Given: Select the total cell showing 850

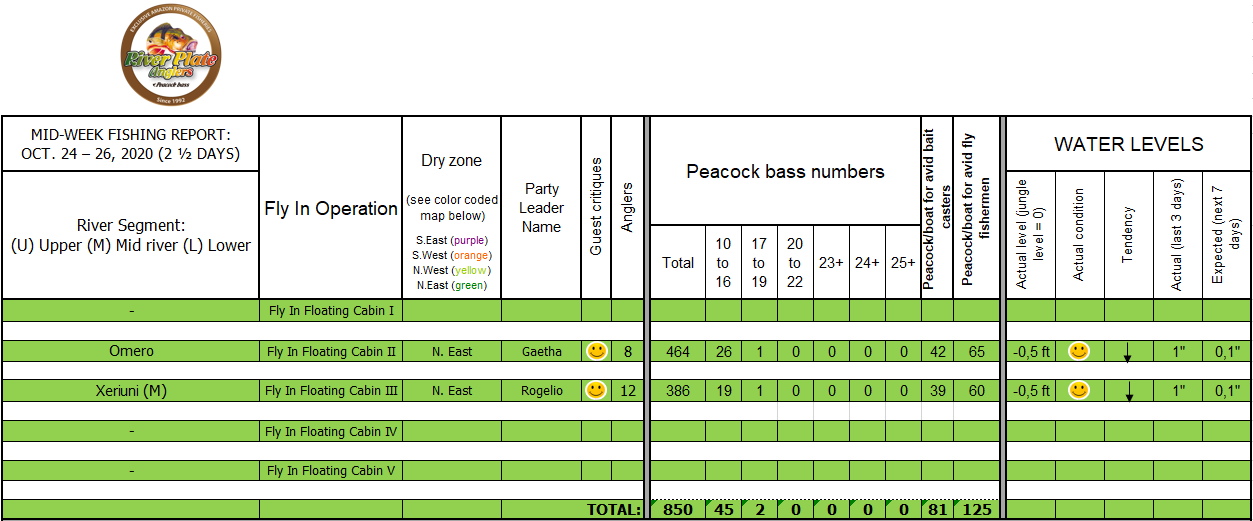Looking at the screenshot, I should pyautogui.click(x=678, y=510).
